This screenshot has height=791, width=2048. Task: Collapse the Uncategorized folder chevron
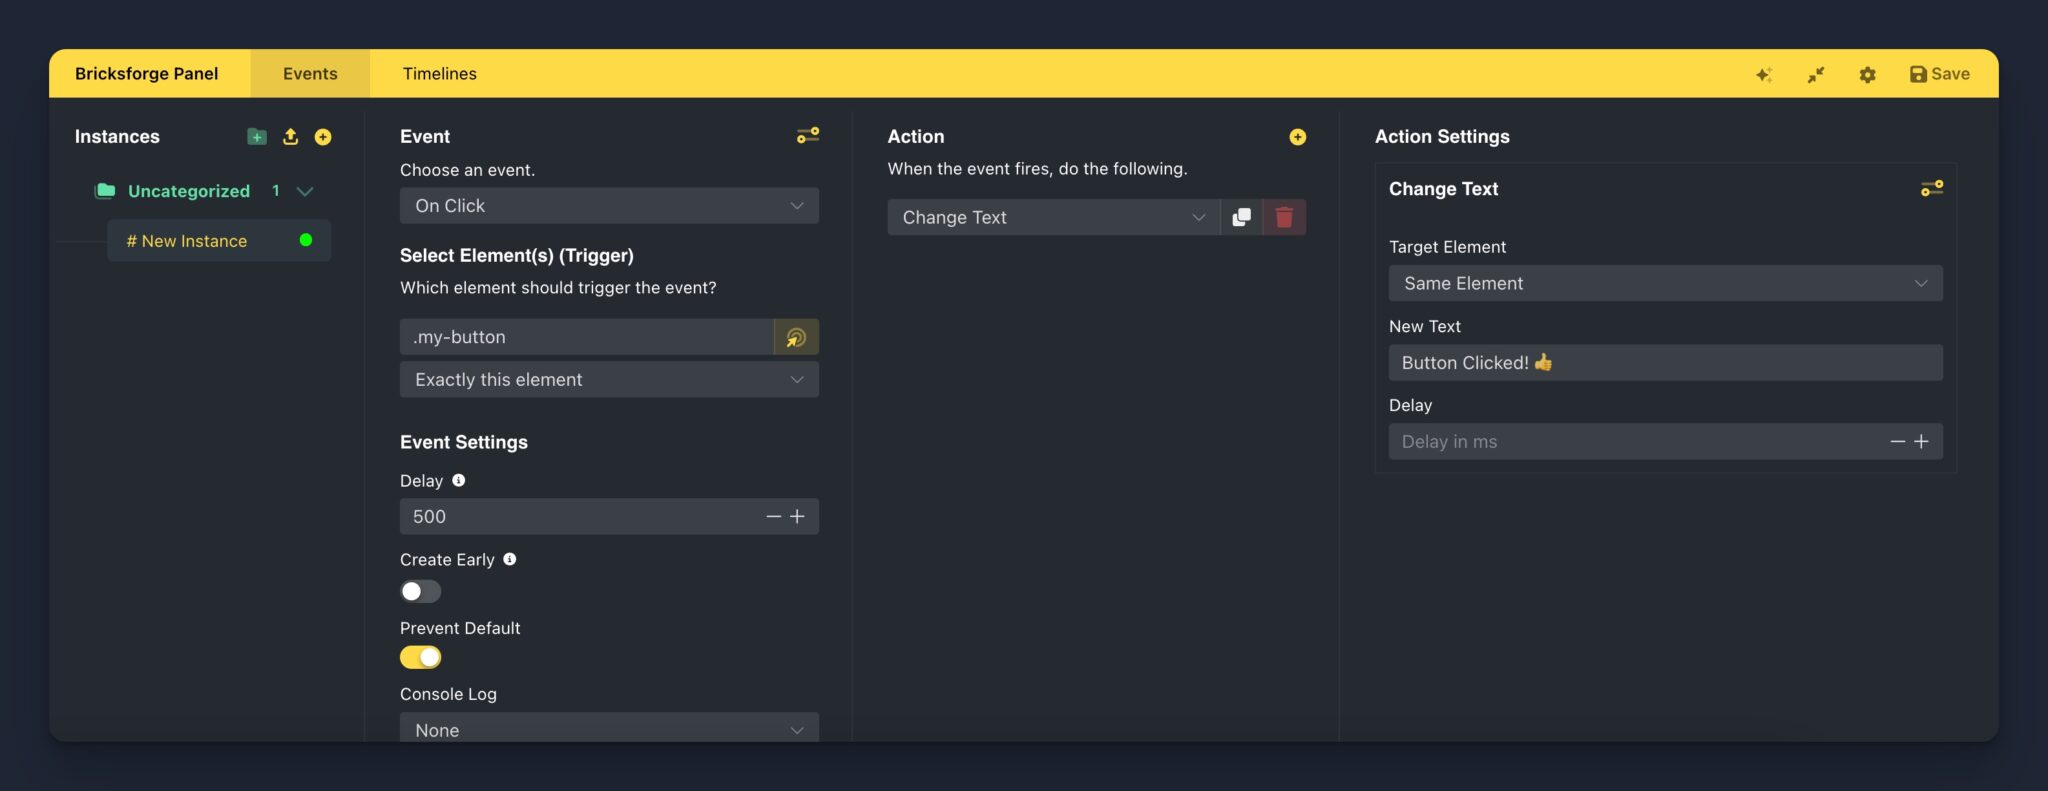pyautogui.click(x=306, y=191)
